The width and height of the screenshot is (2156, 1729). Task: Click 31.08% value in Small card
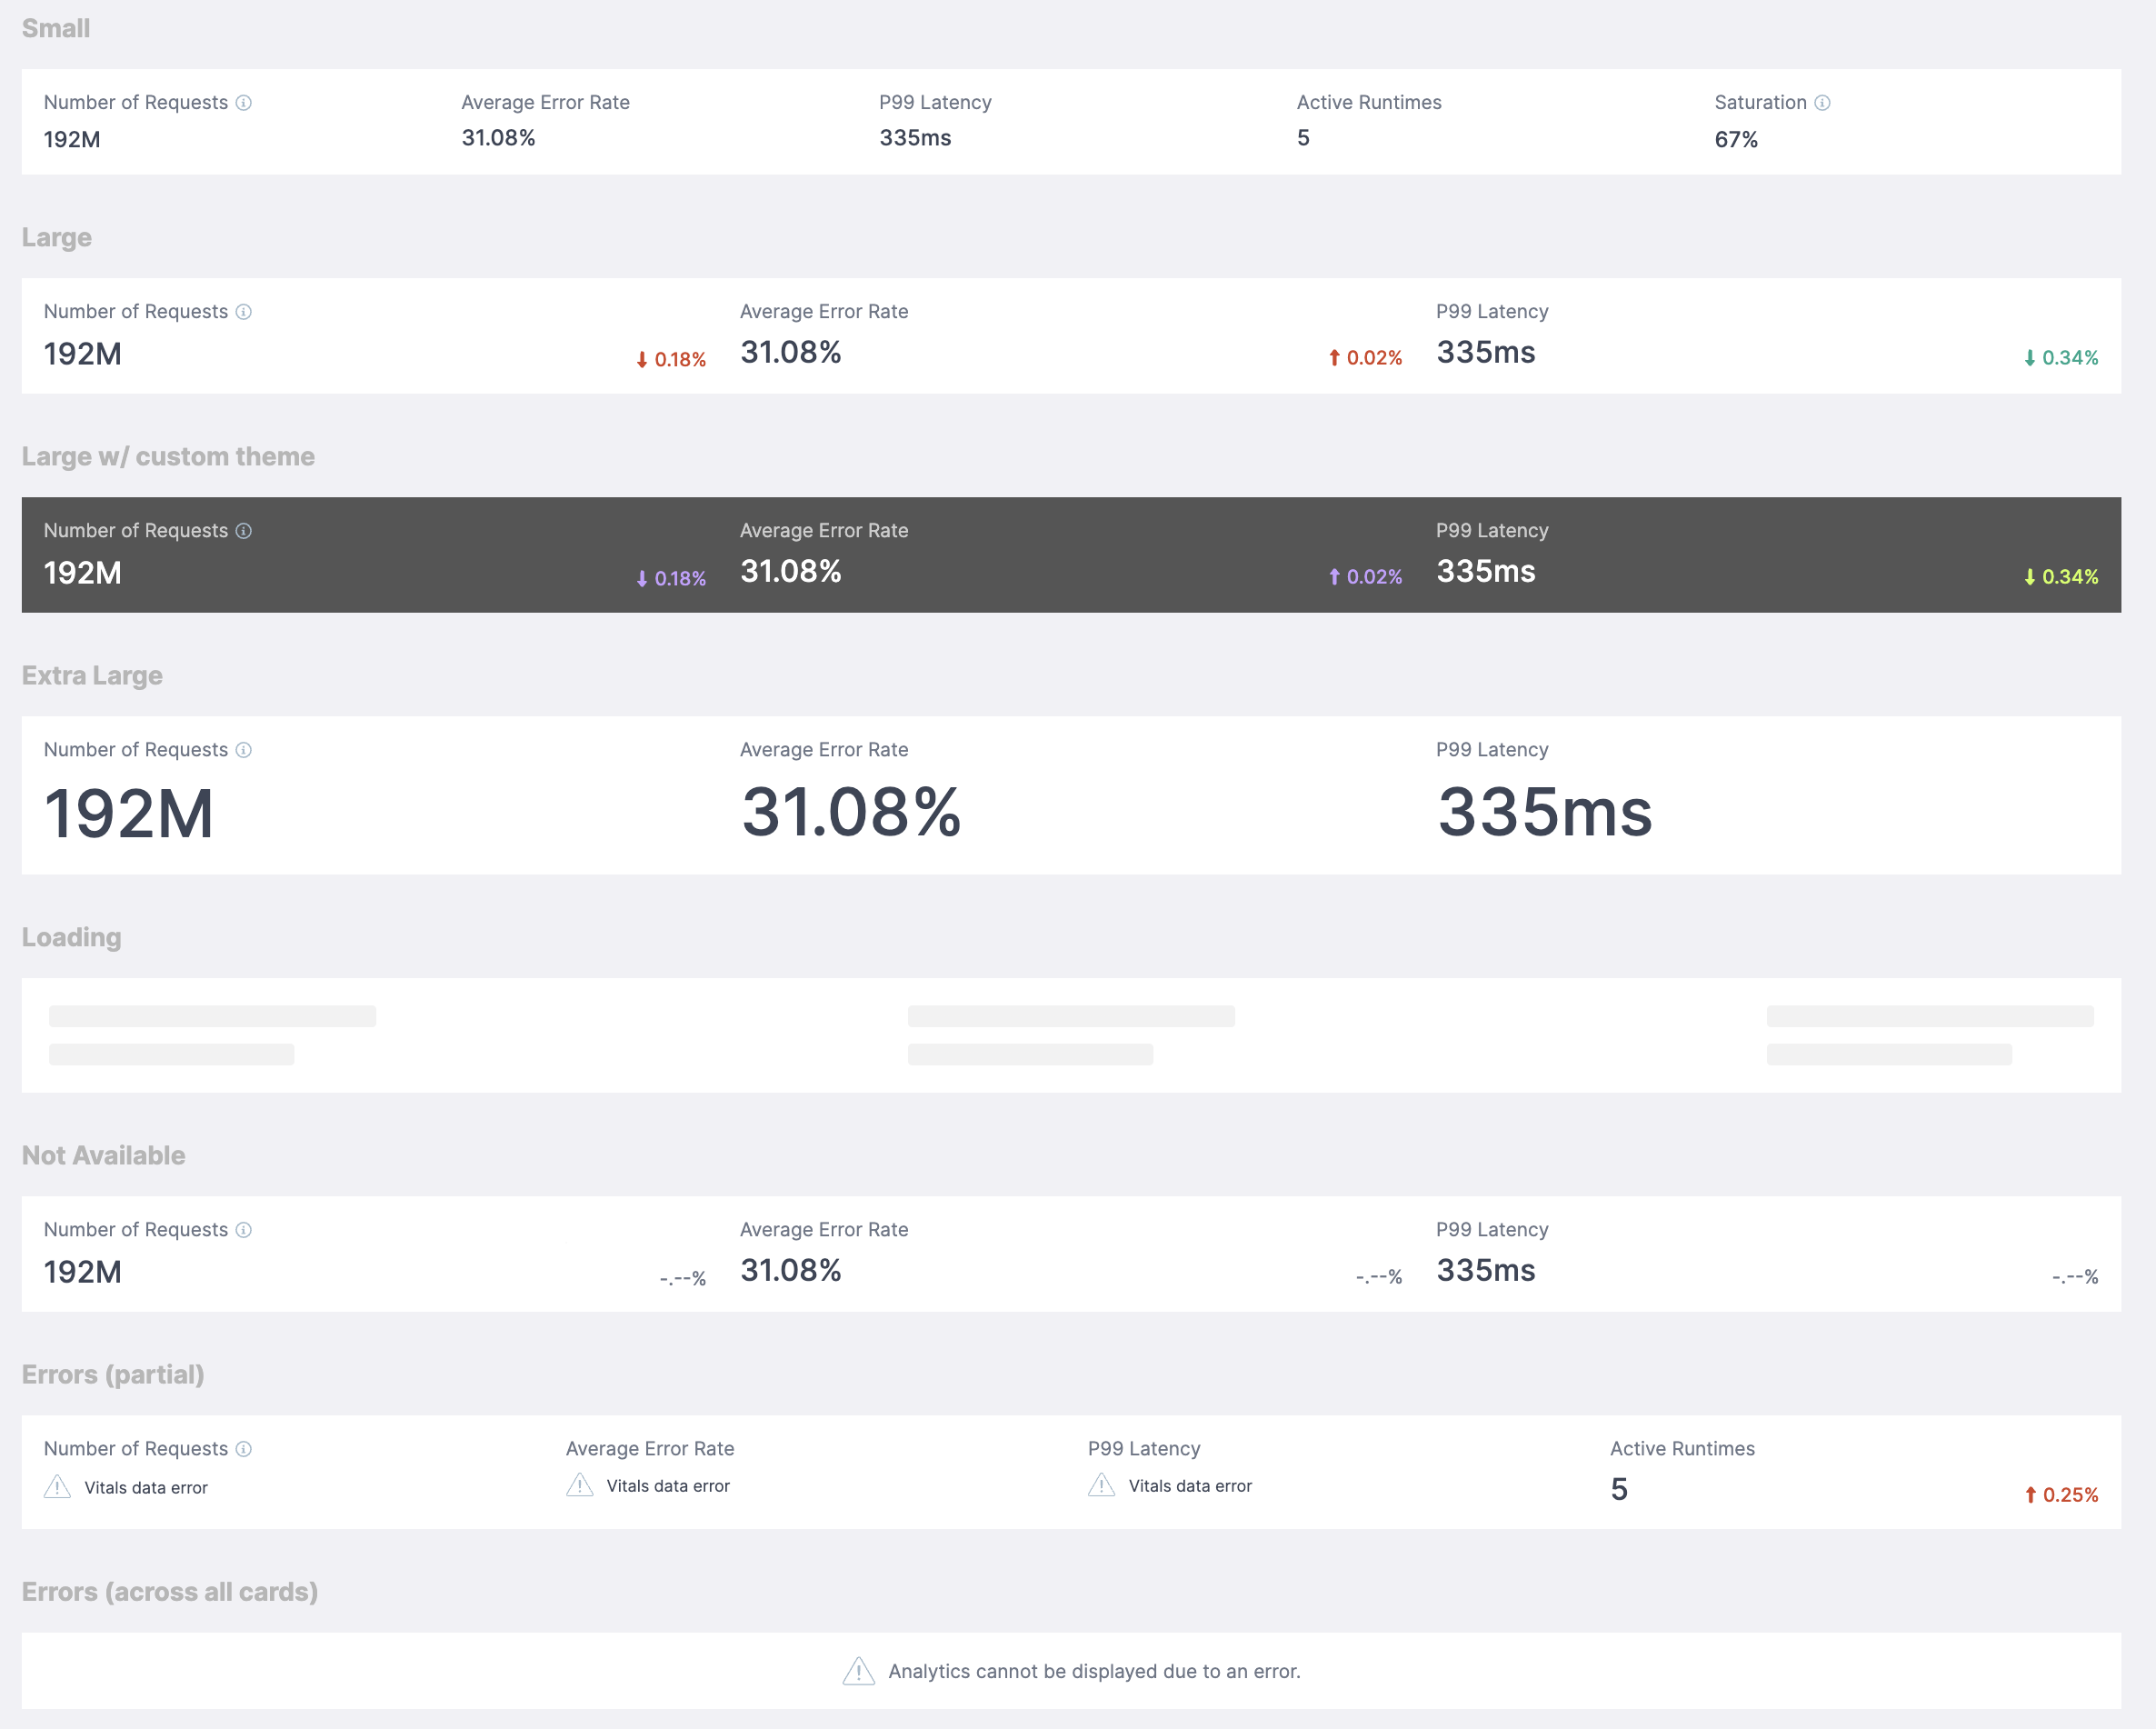click(498, 138)
